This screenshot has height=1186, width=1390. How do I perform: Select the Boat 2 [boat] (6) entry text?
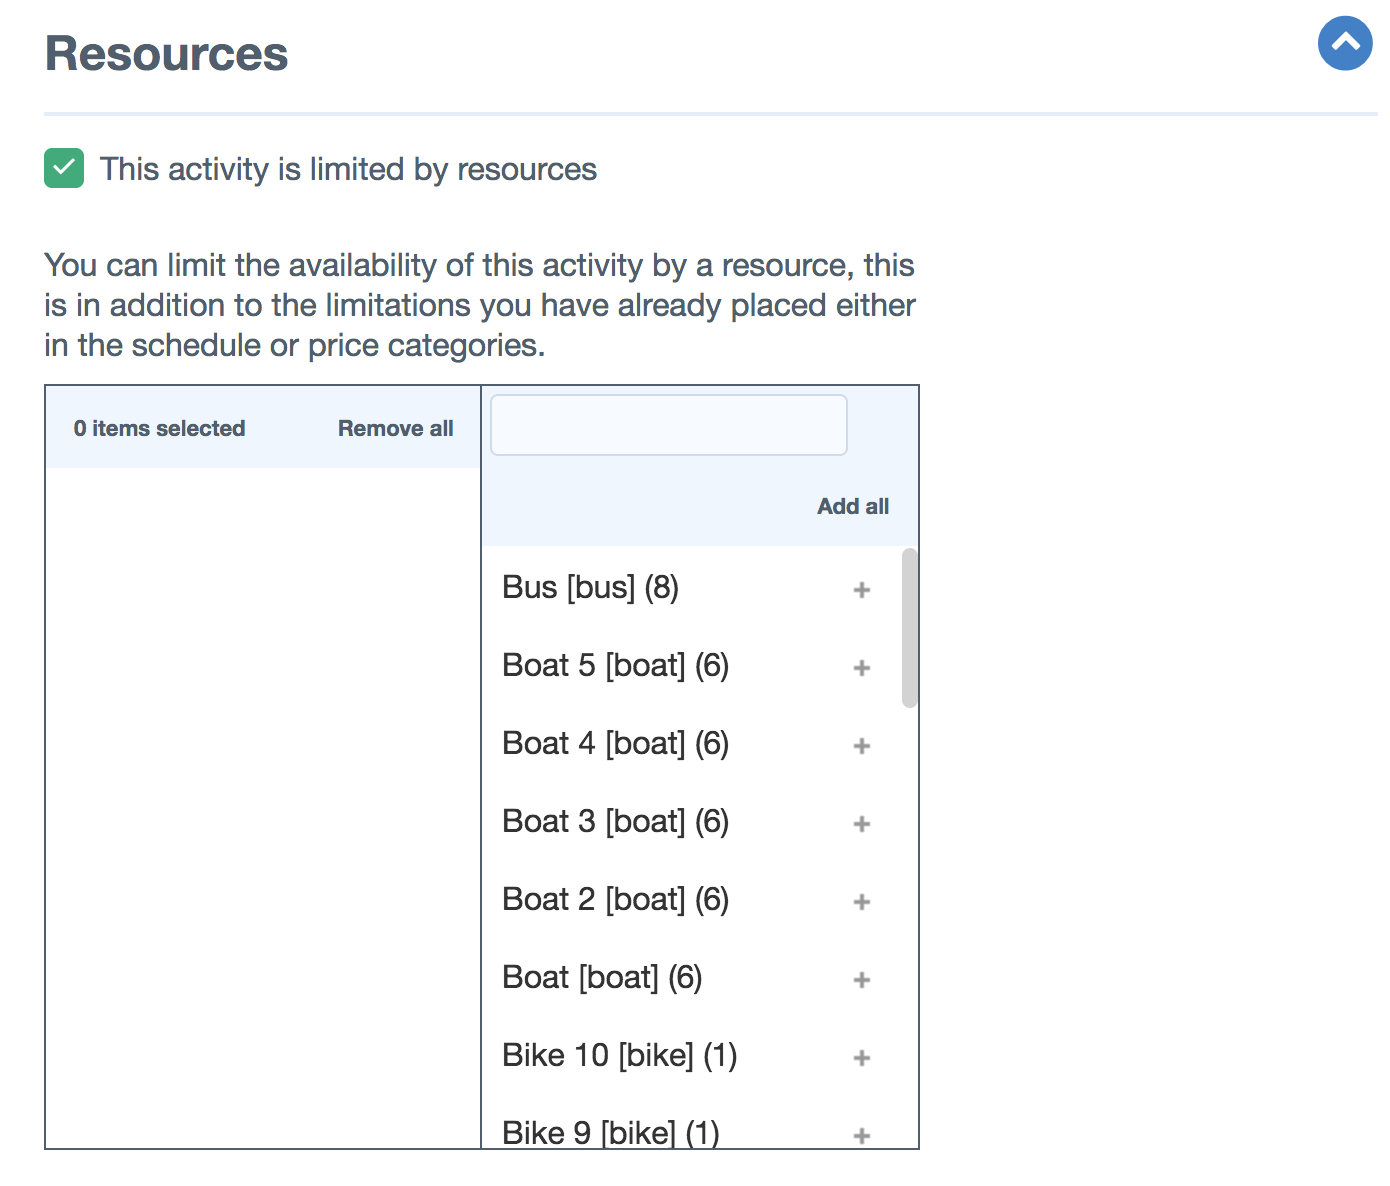coord(615,900)
